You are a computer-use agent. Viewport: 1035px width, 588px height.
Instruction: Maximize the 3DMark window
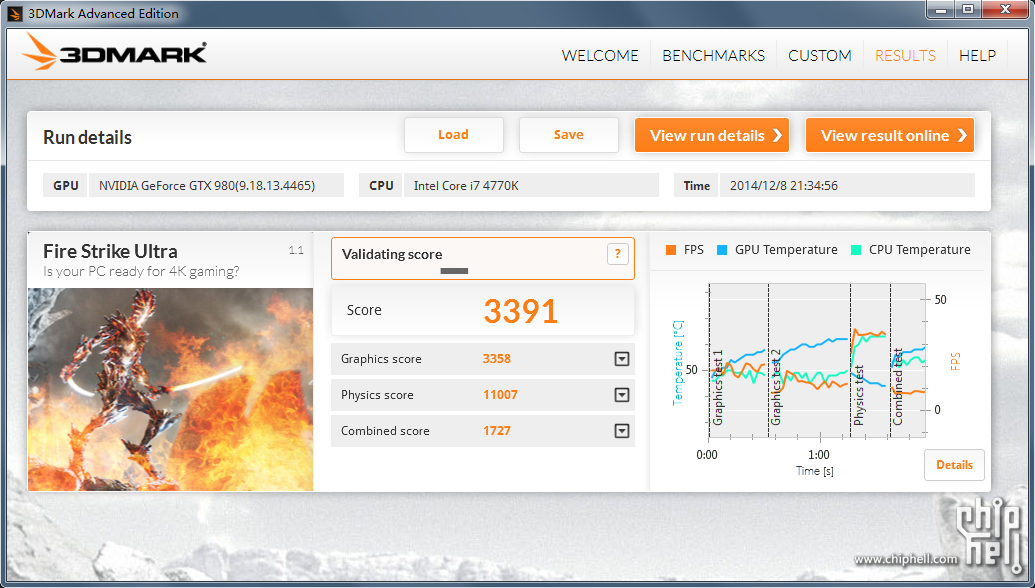(x=968, y=9)
